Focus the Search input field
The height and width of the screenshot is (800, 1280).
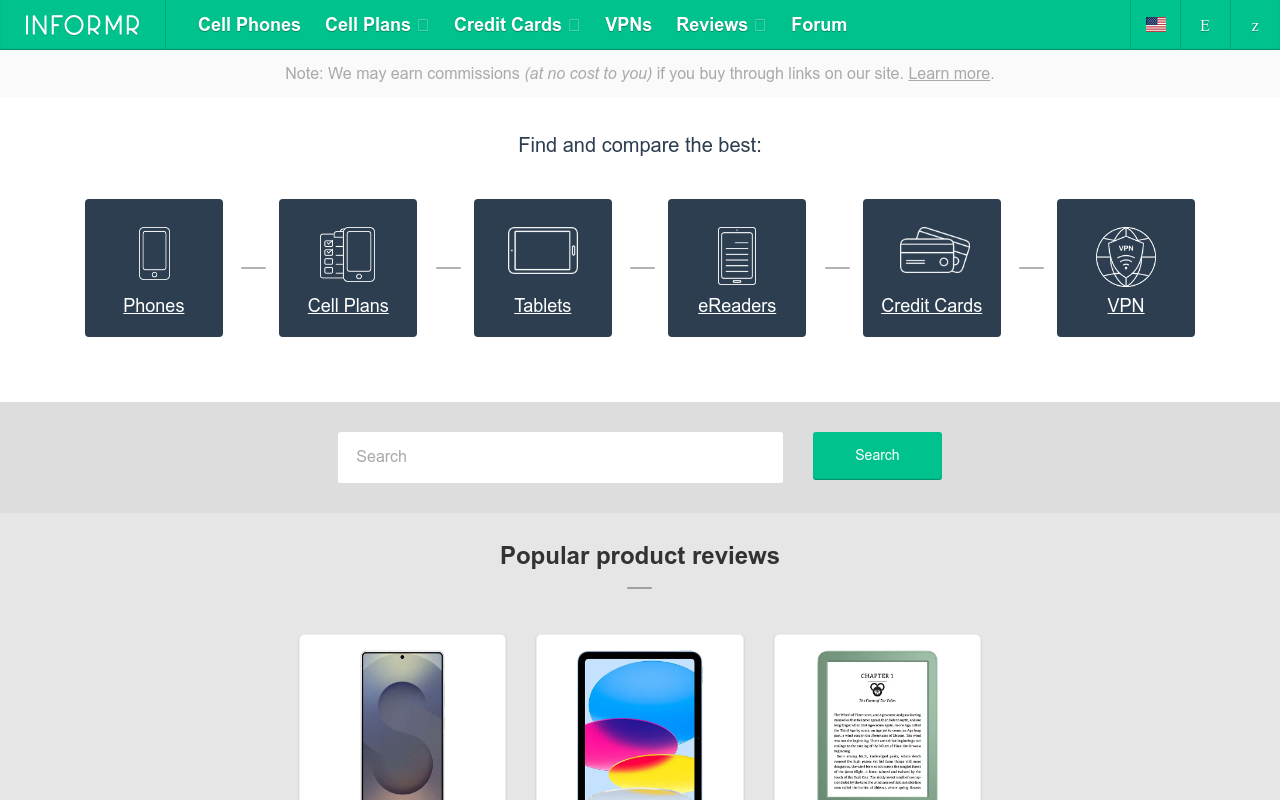[560, 457]
